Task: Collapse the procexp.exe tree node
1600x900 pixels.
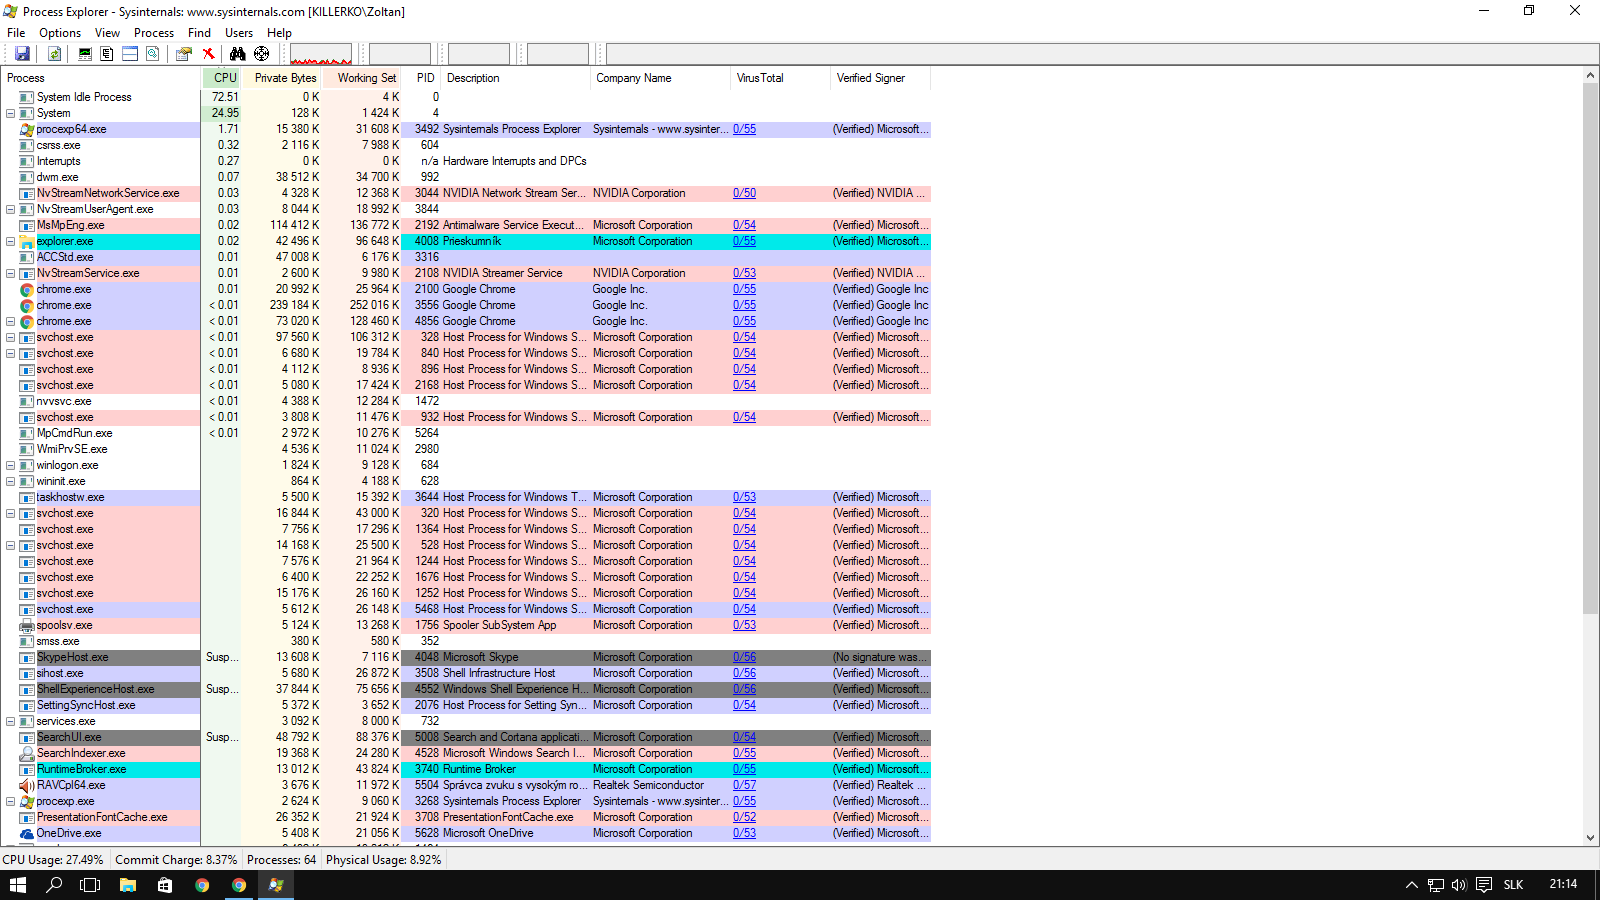Action: click(x=10, y=801)
